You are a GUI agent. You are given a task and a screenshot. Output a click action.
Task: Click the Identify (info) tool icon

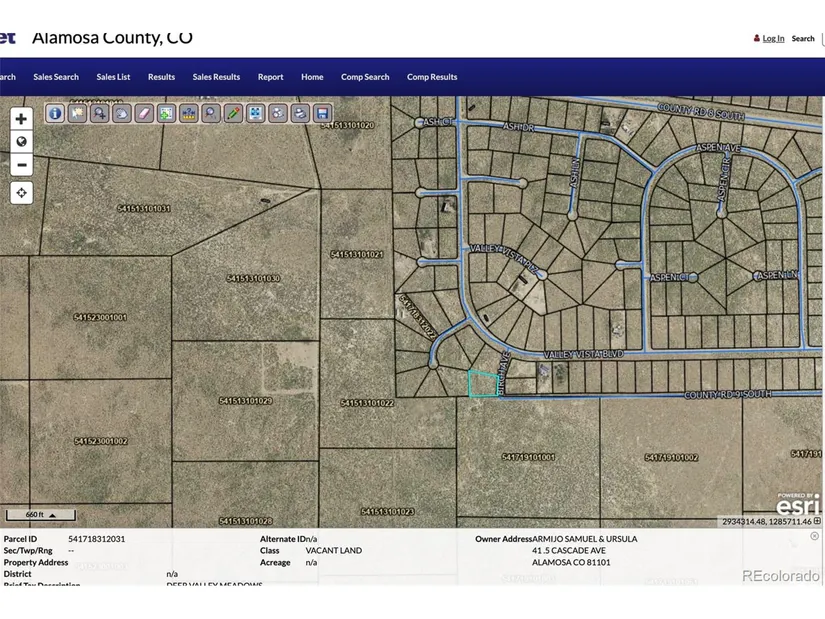click(55, 113)
